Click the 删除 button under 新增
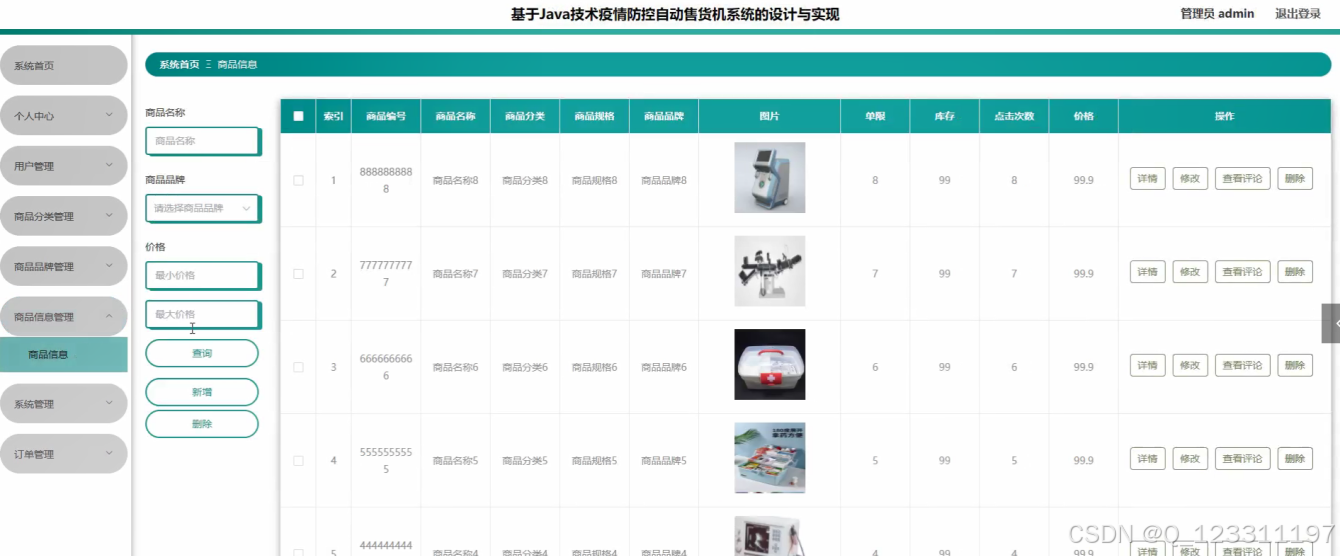 pos(202,424)
